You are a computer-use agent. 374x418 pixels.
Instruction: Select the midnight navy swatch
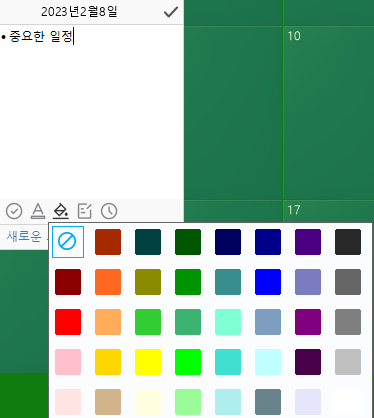[228, 242]
